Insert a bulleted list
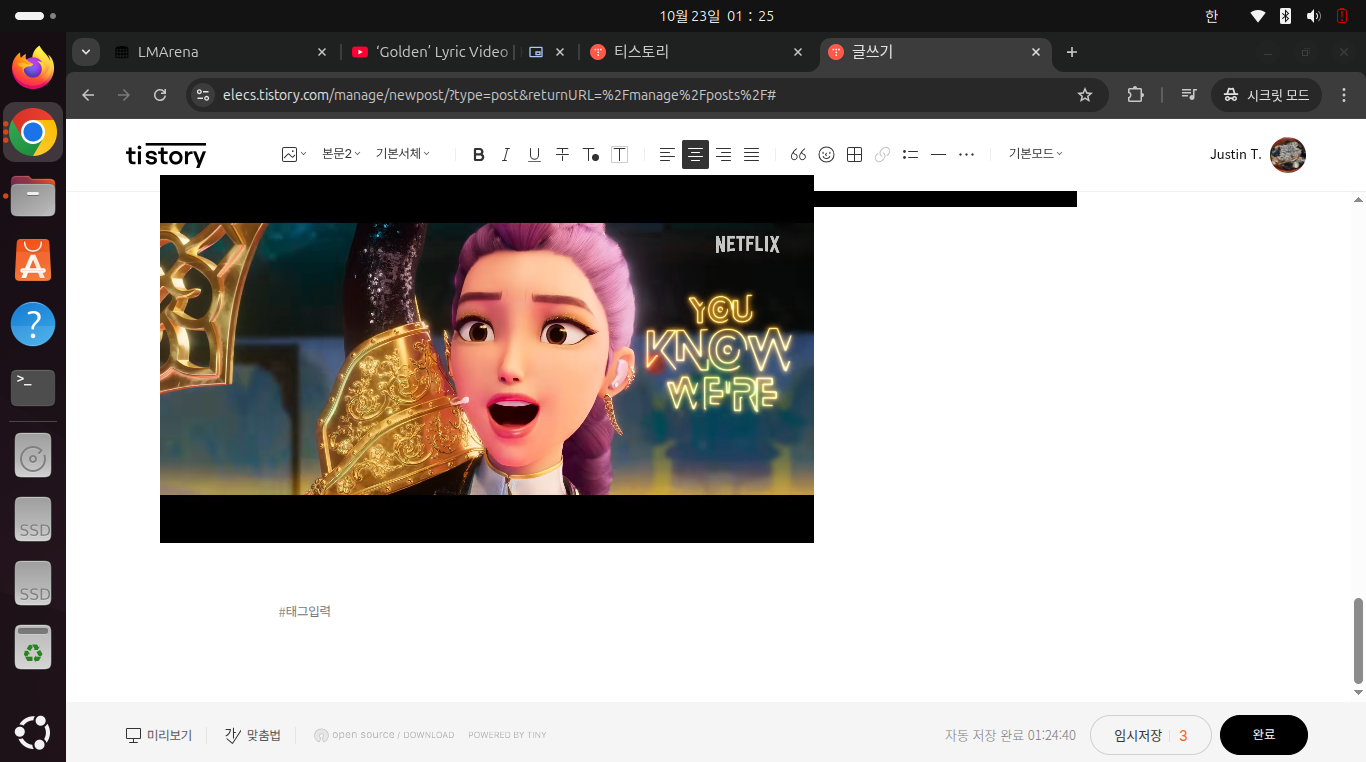Image resolution: width=1366 pixels, height=762 pixels. [x=910, y=154]
